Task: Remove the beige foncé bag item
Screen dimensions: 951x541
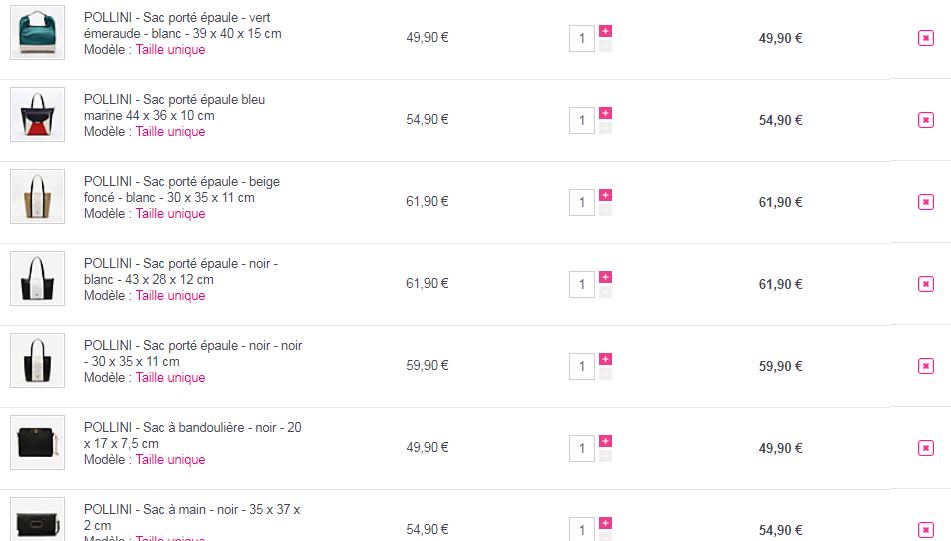Action: [x=925, y=202]
